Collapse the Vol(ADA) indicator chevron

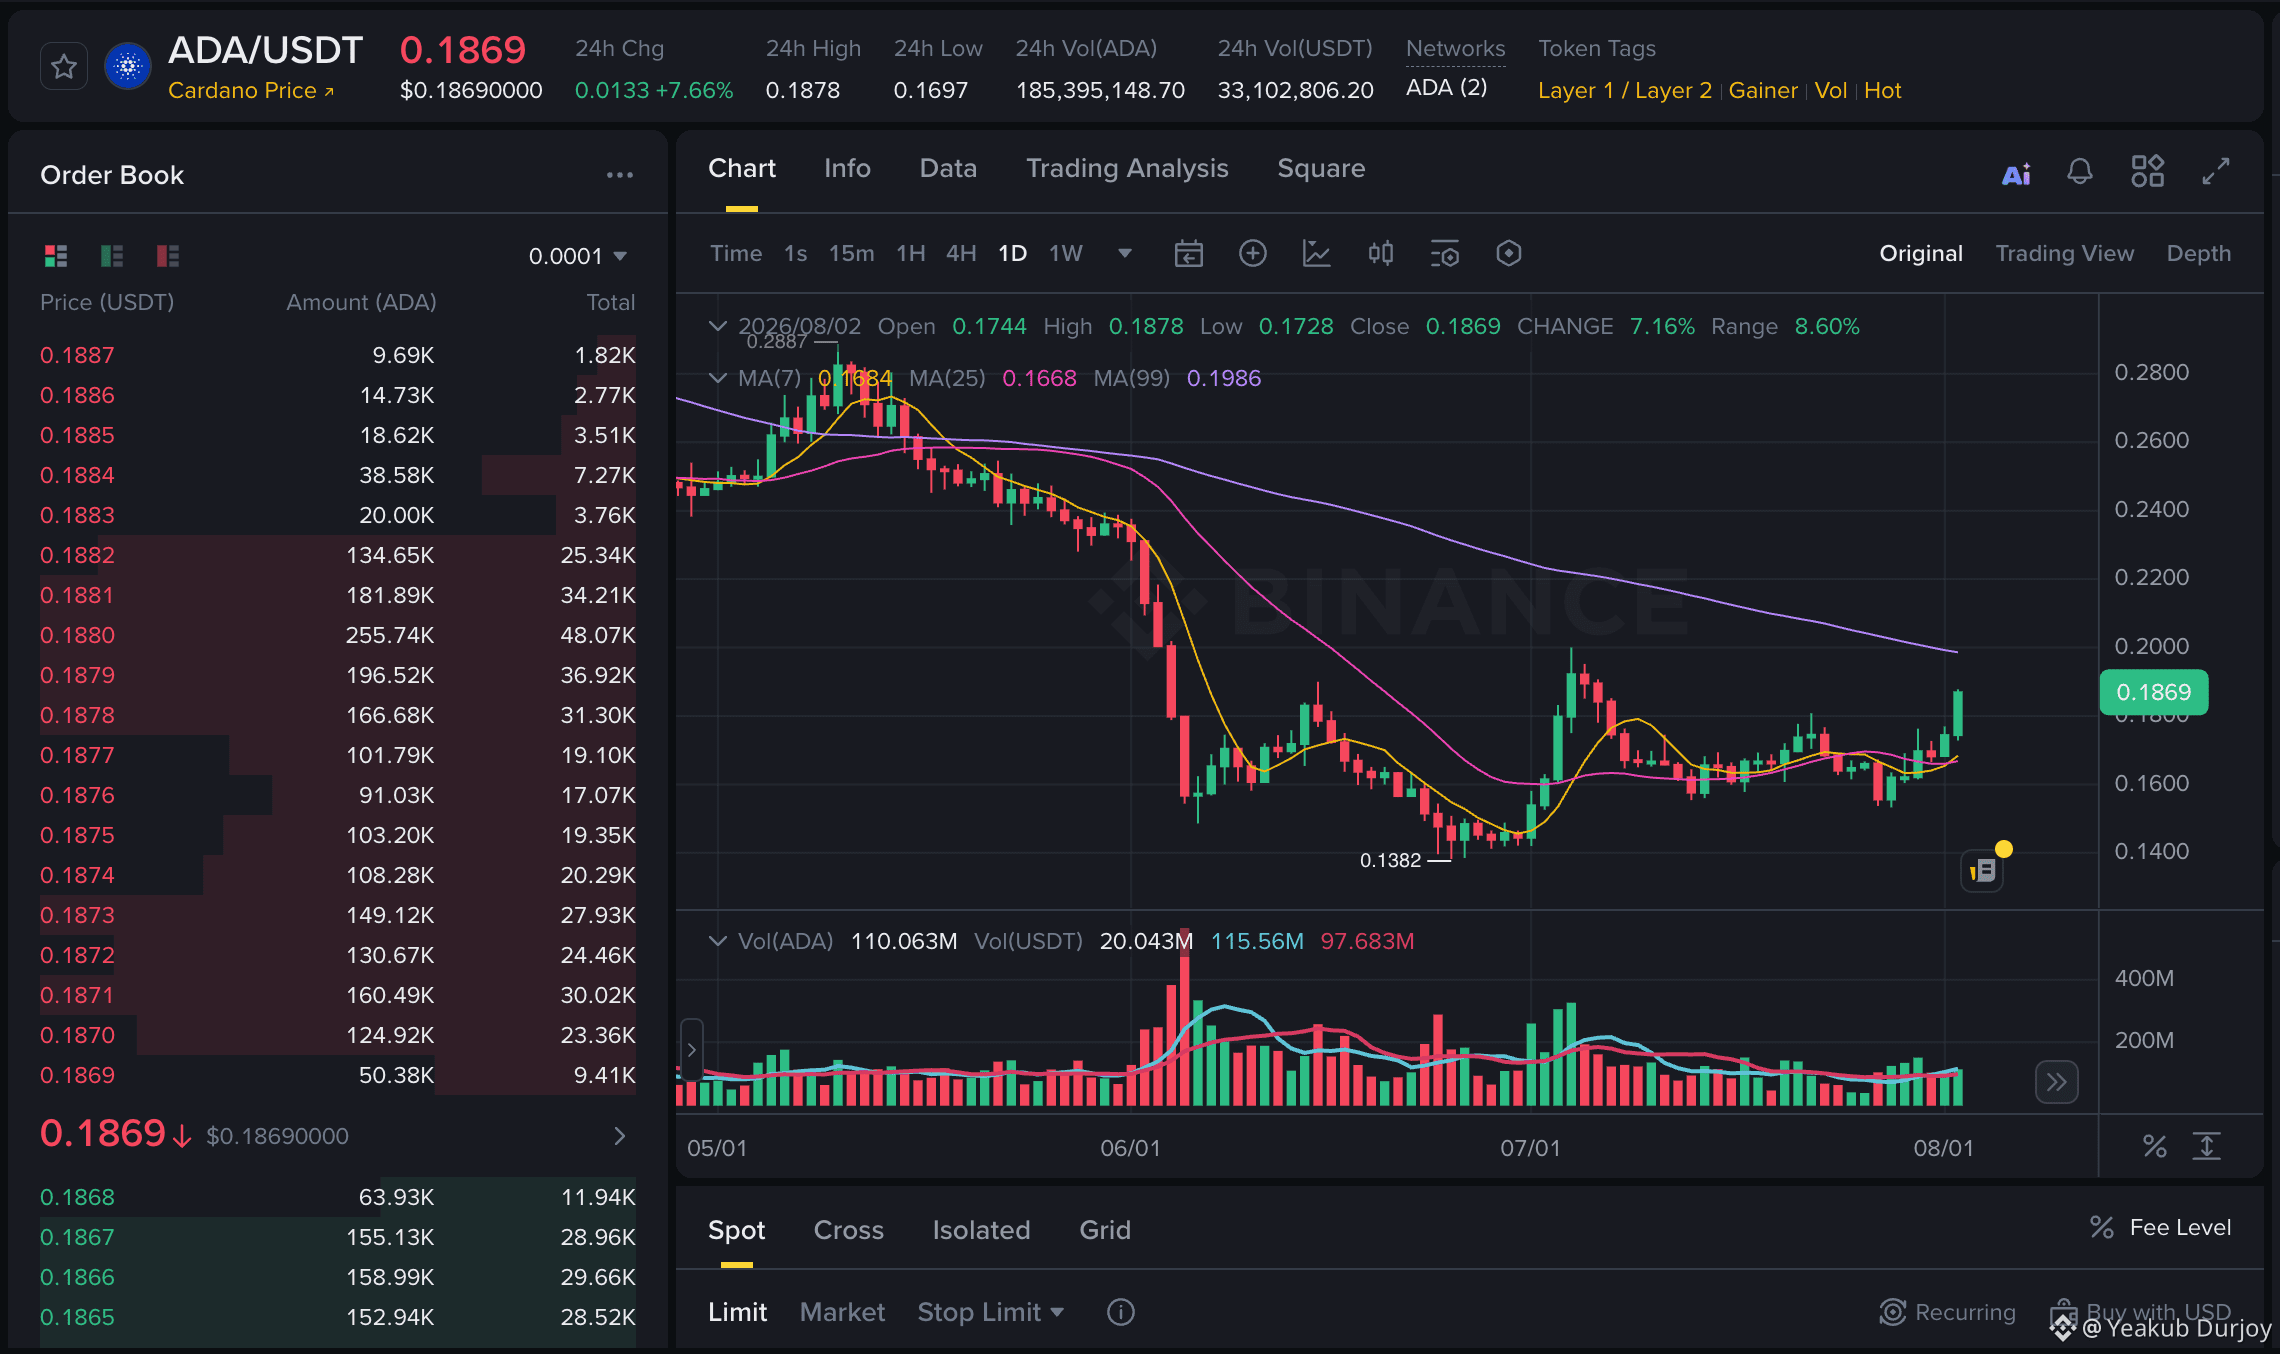717,941
